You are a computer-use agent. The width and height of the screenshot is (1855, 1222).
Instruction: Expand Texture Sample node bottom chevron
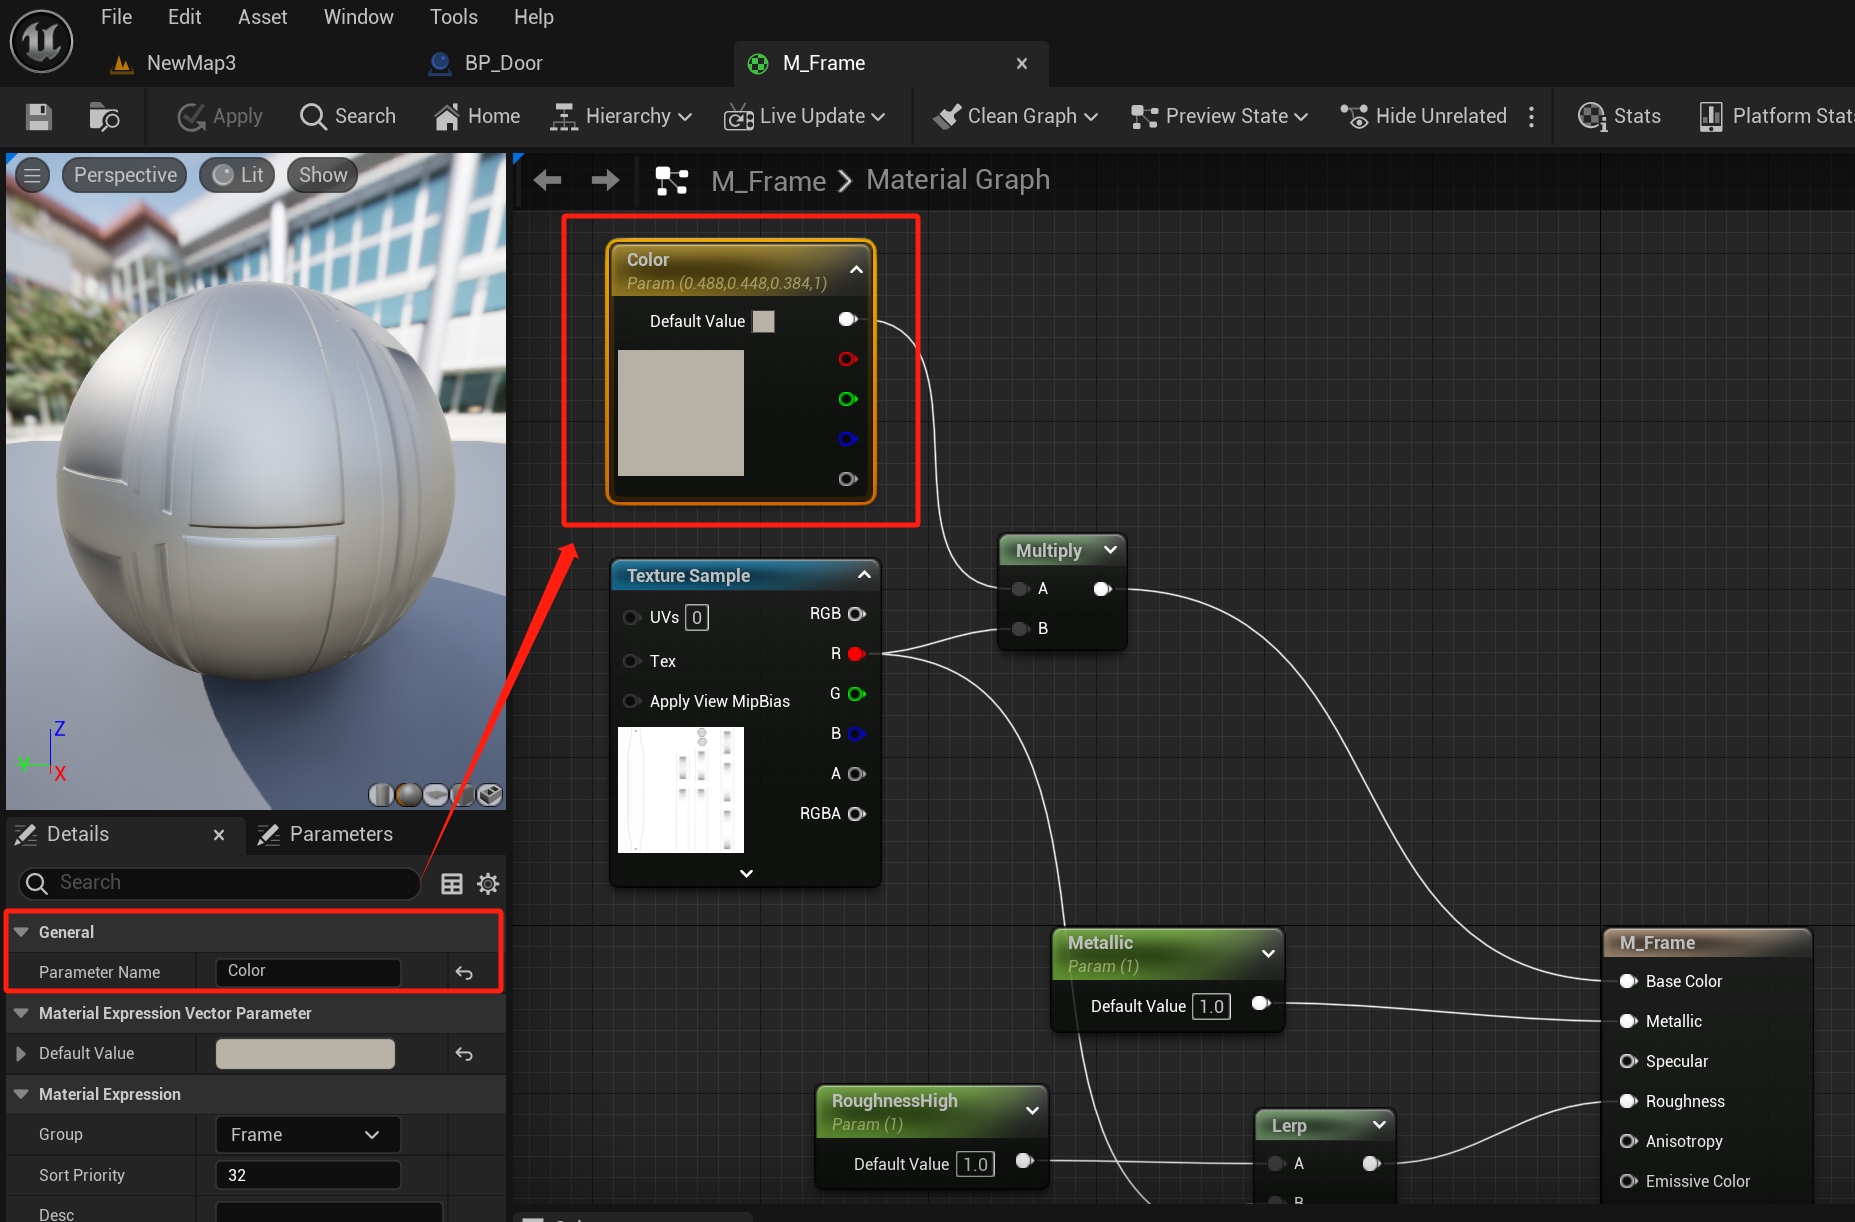pyautogui.click(x=746, y=873)
